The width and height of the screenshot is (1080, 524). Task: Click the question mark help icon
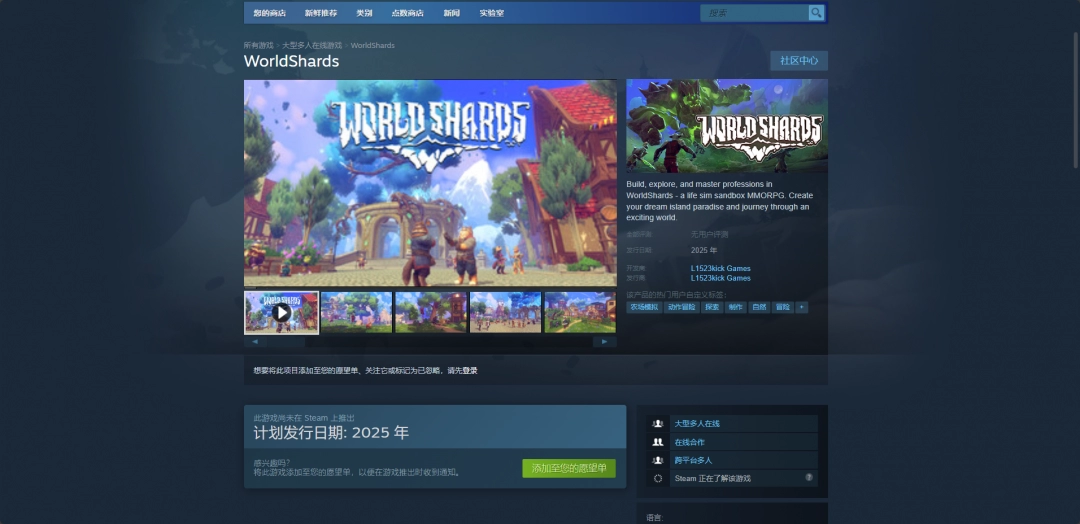click(809, 478)
